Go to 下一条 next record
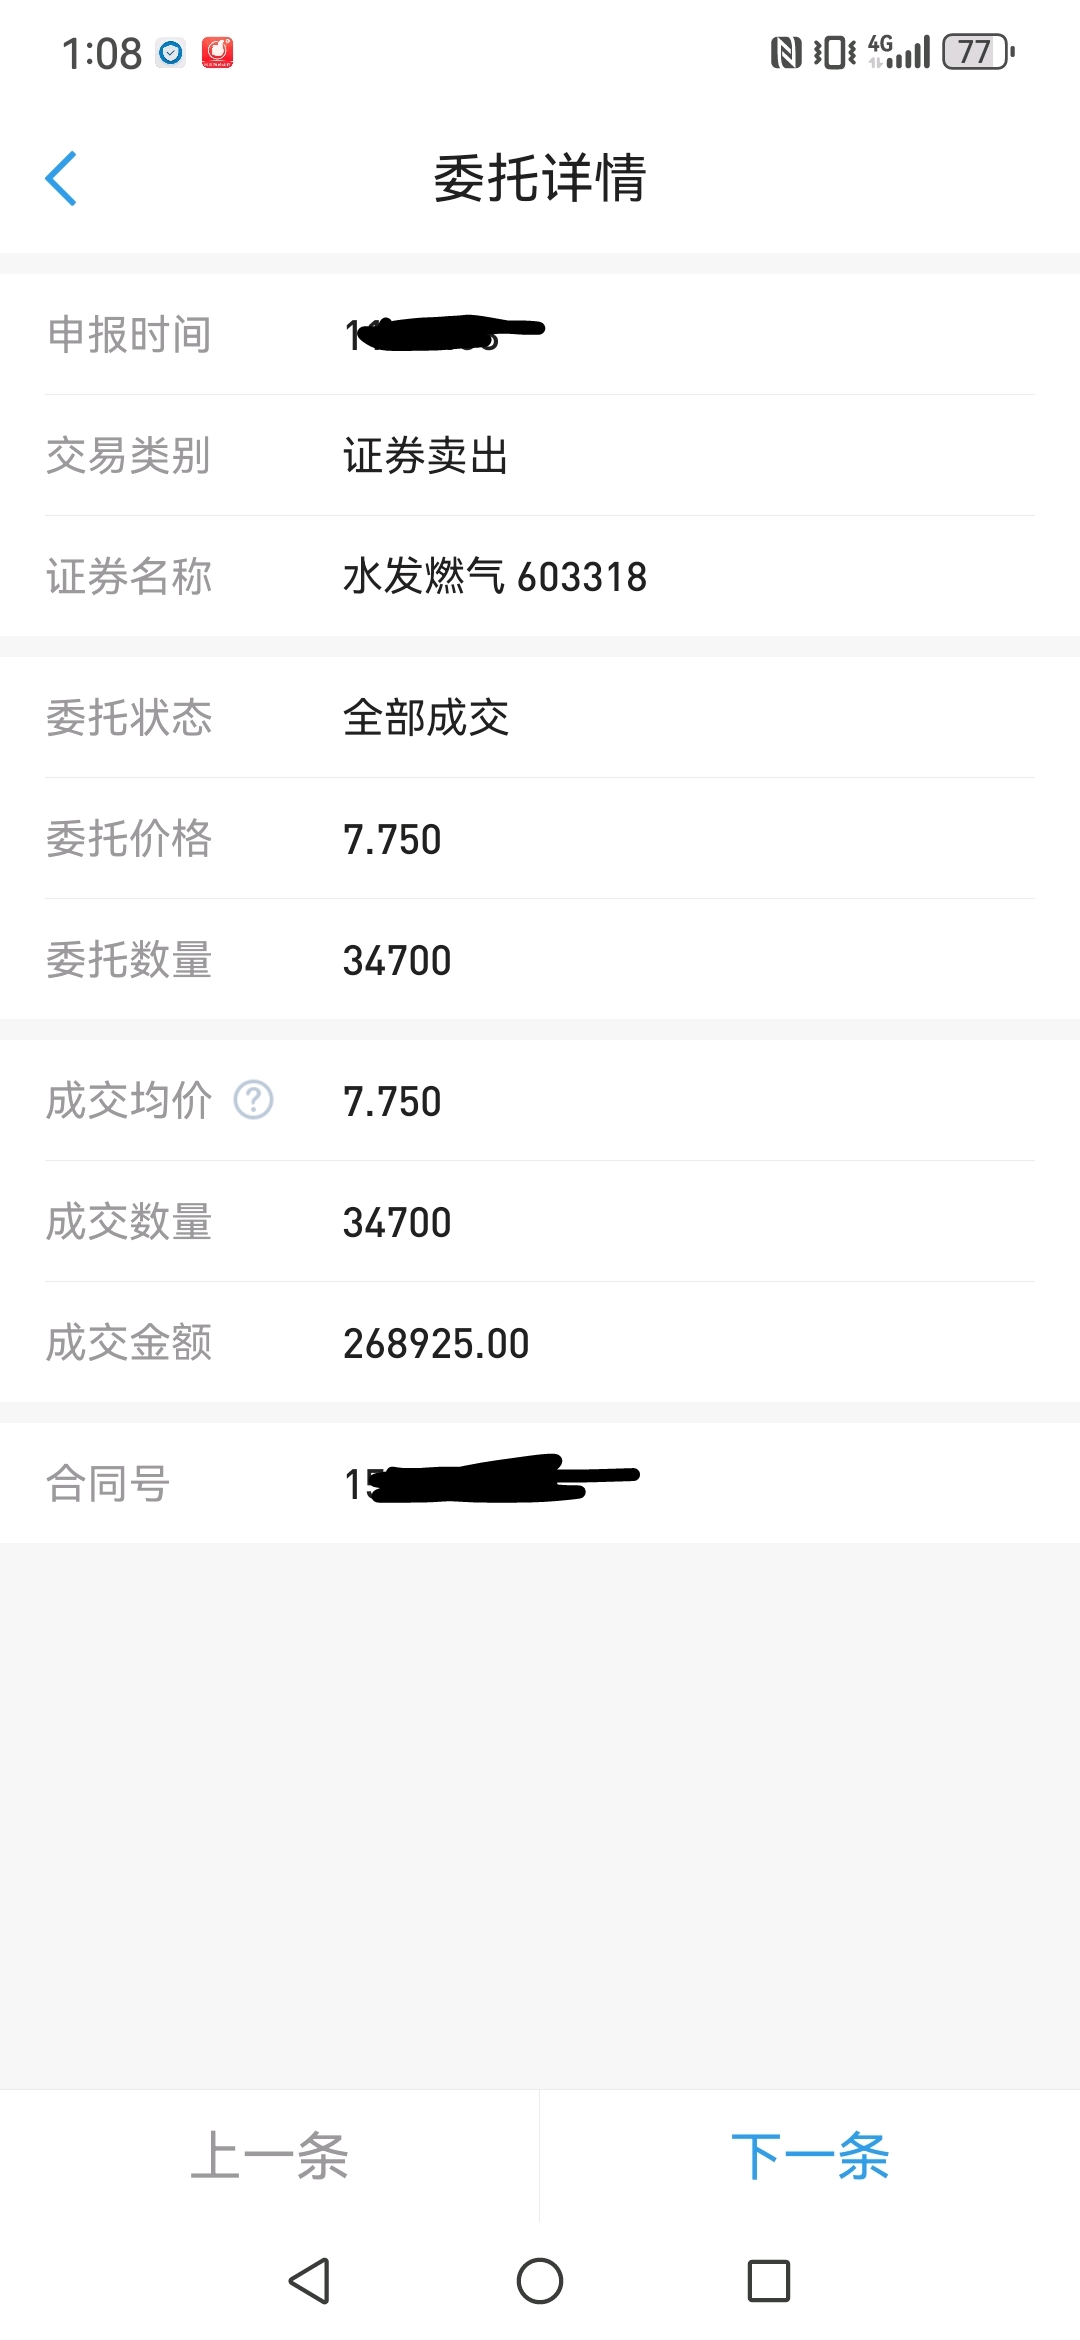This screenshot has height=2340, width=1080. point(810,2156)
